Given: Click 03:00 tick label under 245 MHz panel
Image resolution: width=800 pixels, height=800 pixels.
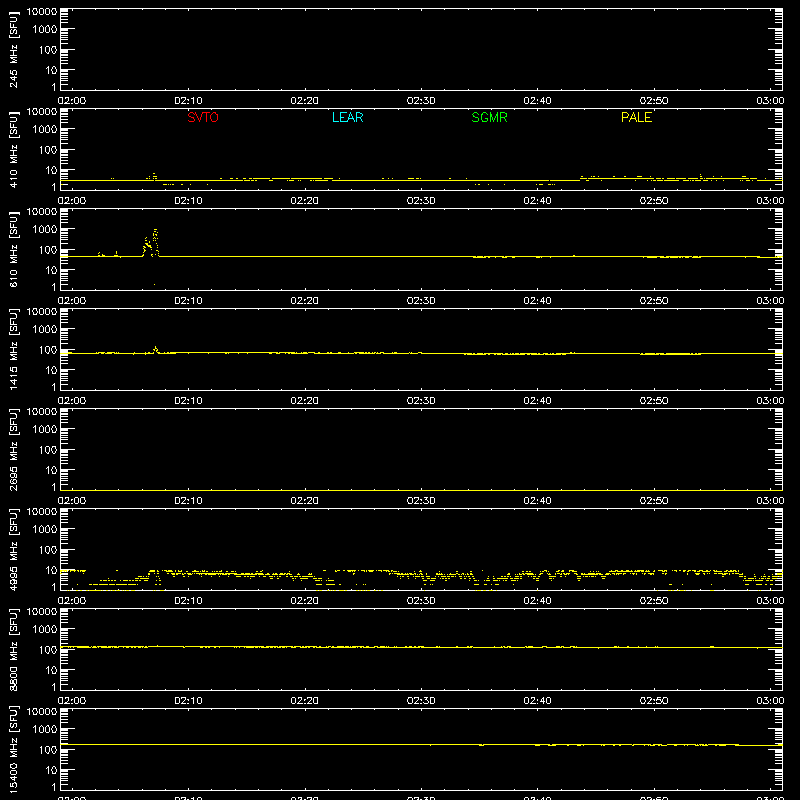Looking at the screenshot, I should 770,101.
